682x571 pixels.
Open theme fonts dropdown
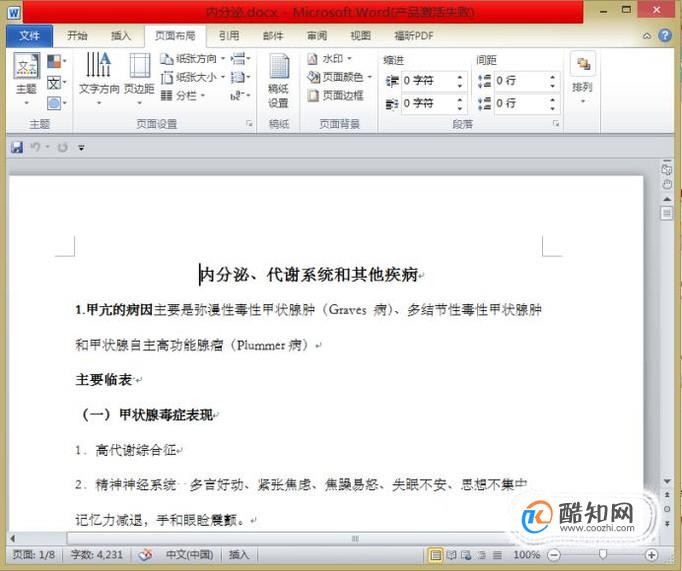click(57, 82)
